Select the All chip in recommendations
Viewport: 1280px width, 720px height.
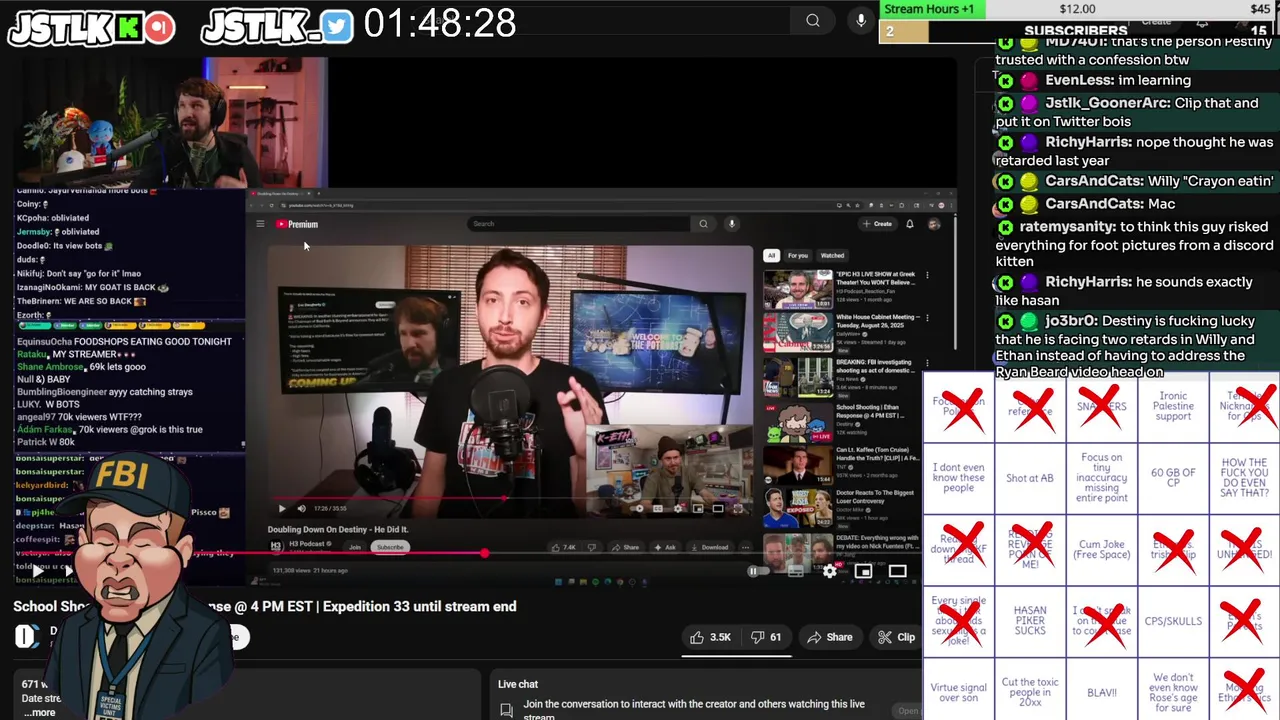(x=771, y=255)
